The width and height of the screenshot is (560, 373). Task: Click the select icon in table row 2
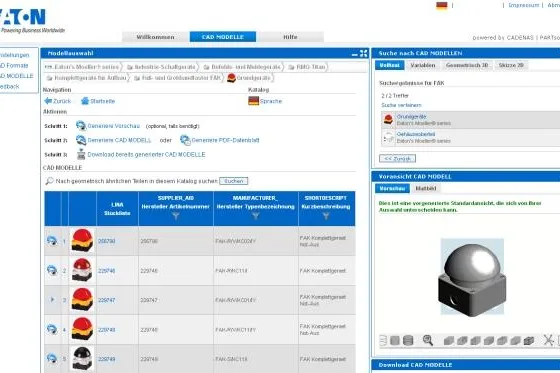click(x=52, y=270)
